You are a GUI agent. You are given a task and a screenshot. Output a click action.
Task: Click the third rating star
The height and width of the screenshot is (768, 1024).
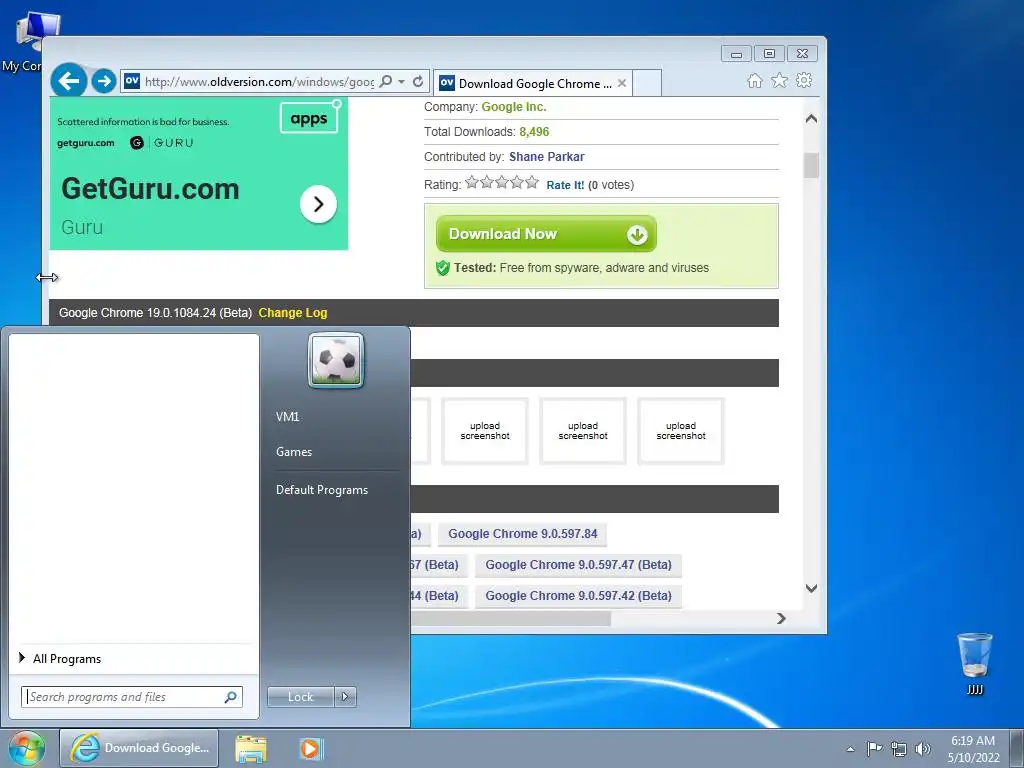tap(502, 182)
